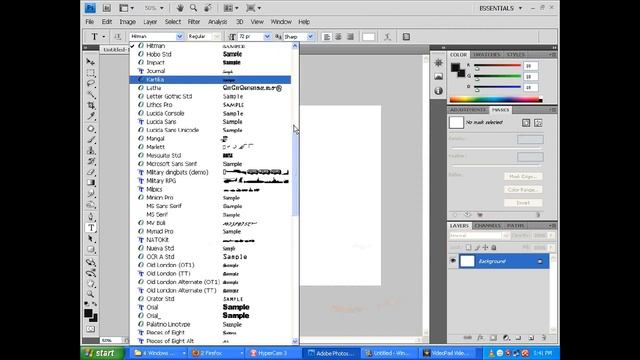Open the HyperCam 3 taskbar item
This screenshot has height=360, width=640.
click(273, 353)
